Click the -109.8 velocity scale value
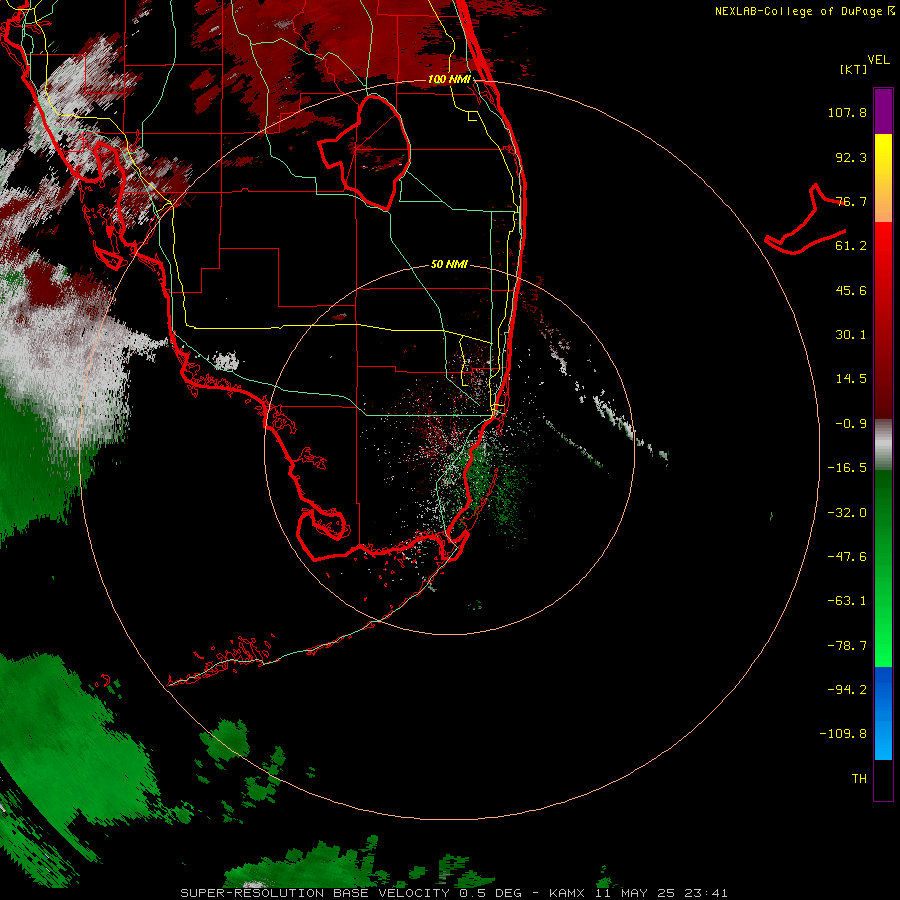The image size is (900, 900). click(844, 734)
